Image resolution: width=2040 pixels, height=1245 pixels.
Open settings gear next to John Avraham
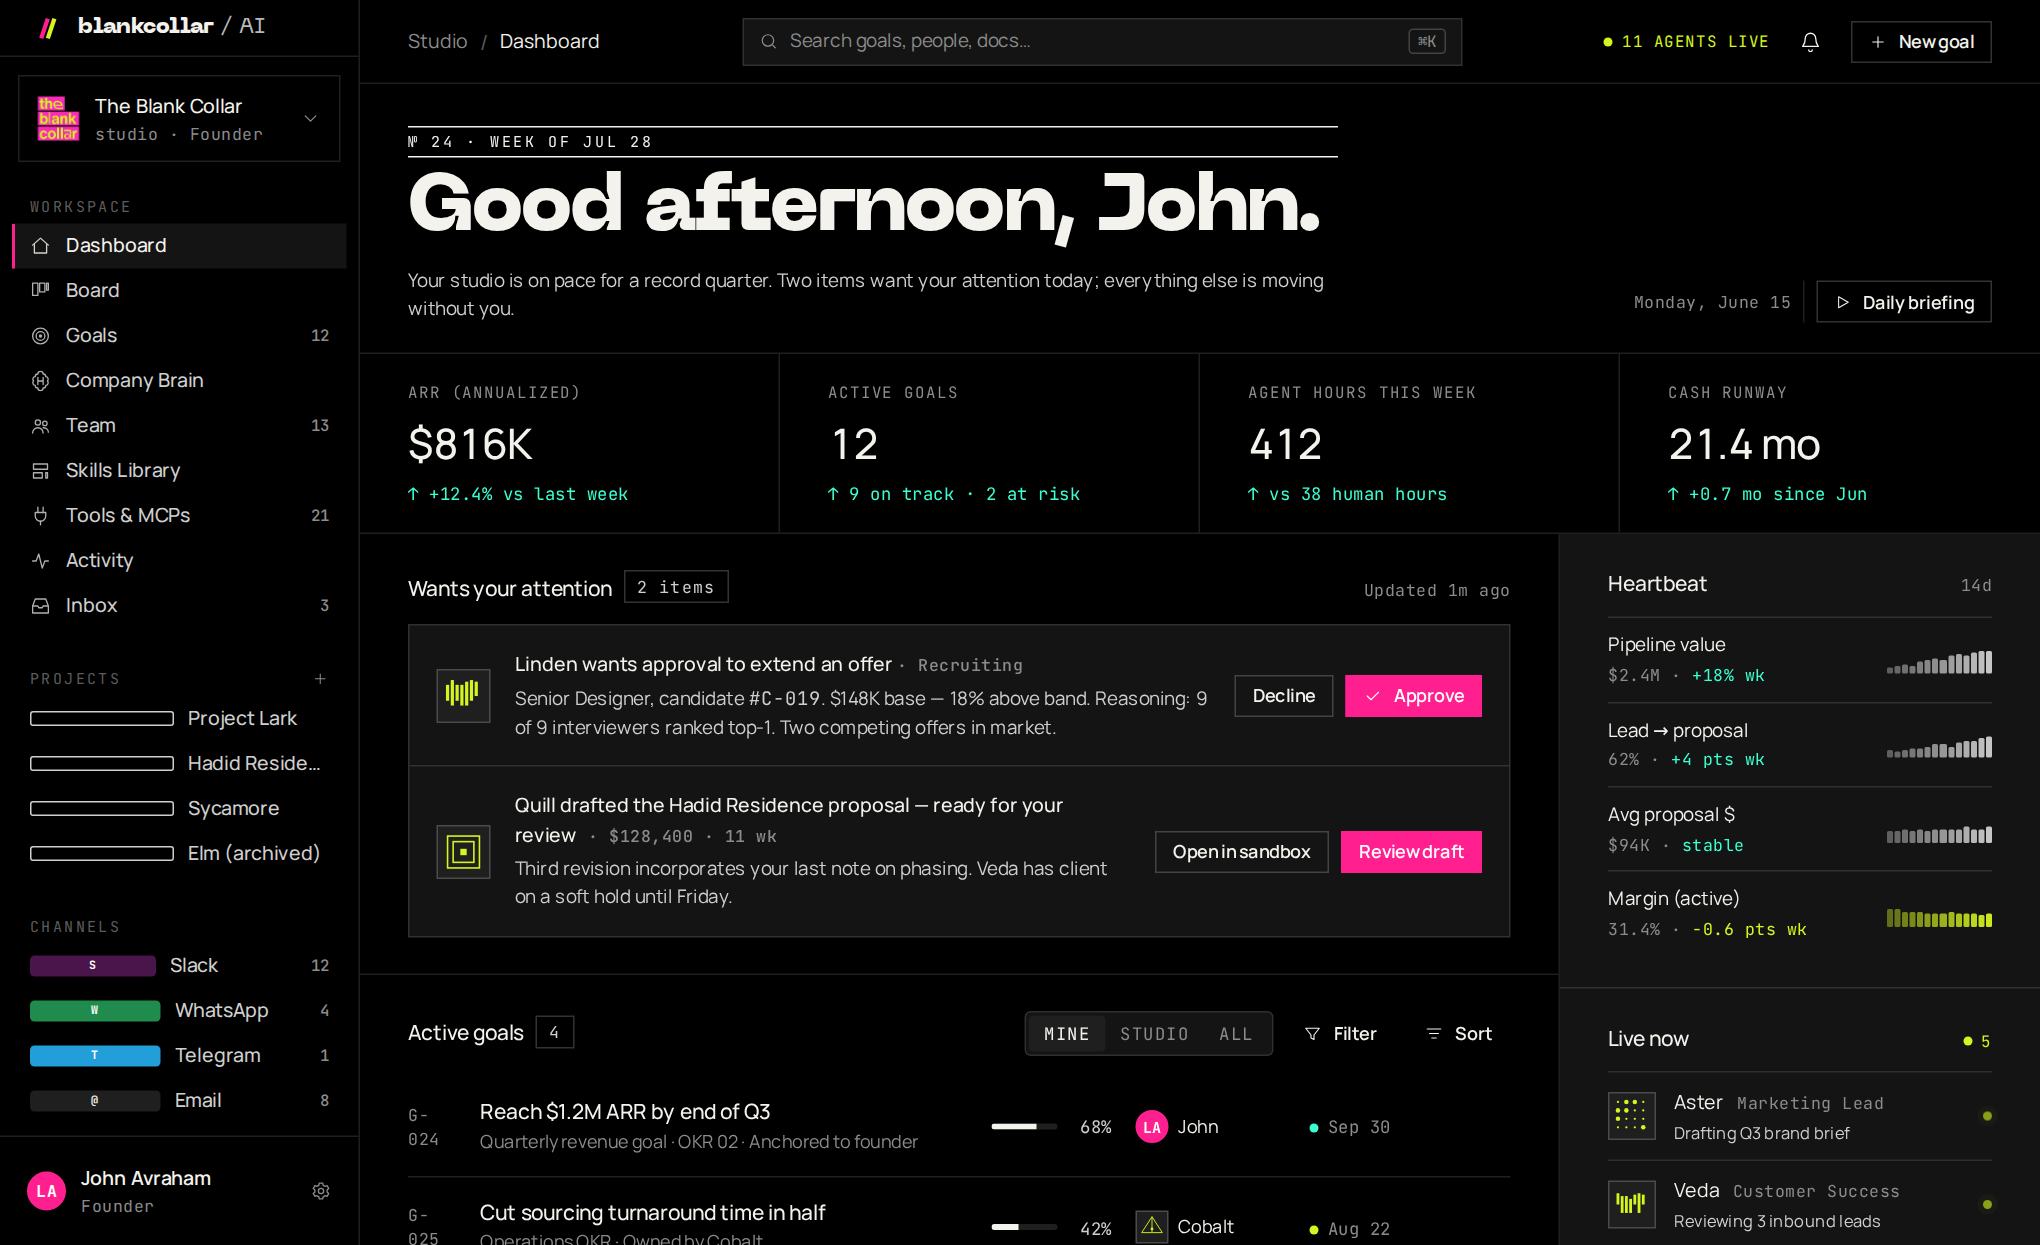(321, 1191)
